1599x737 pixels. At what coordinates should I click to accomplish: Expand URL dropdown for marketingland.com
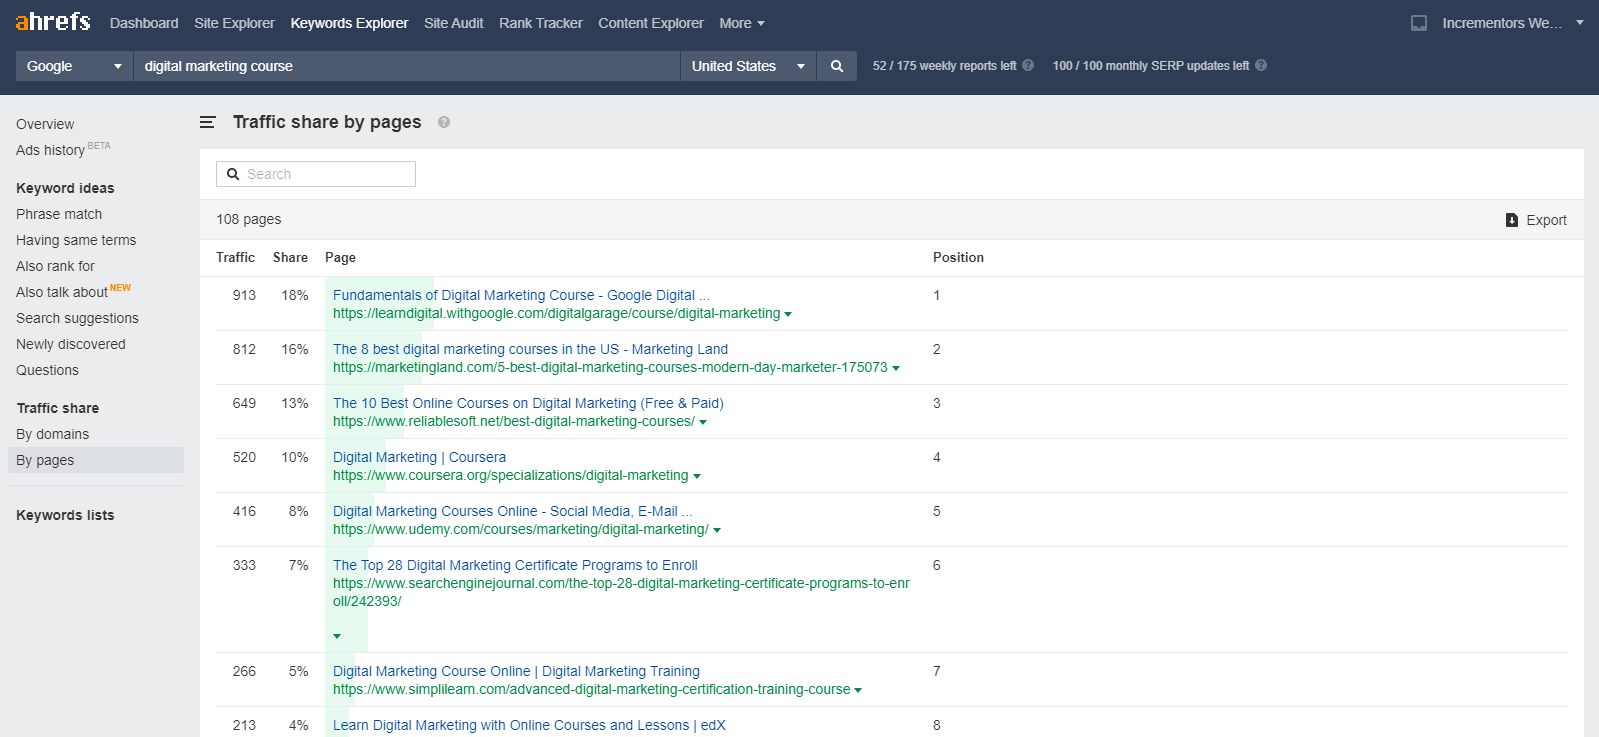[896, 368]
